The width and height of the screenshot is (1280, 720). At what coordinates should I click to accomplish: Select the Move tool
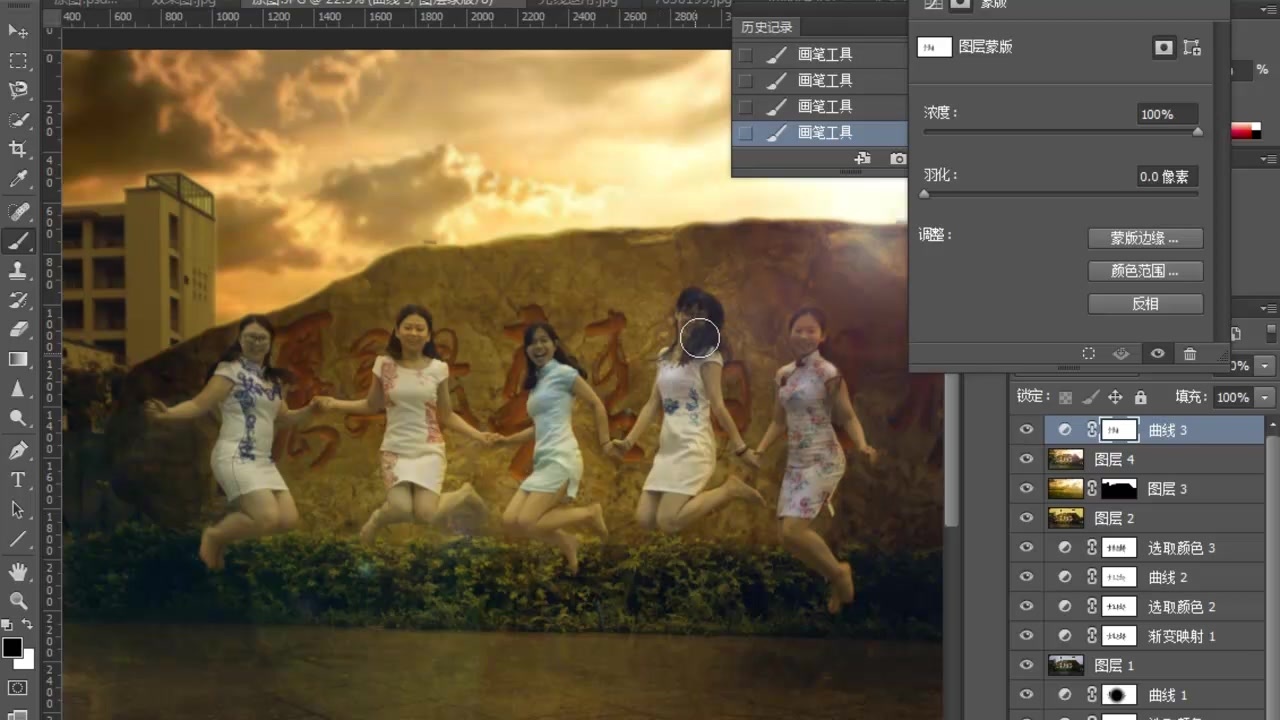pos(18,31)
